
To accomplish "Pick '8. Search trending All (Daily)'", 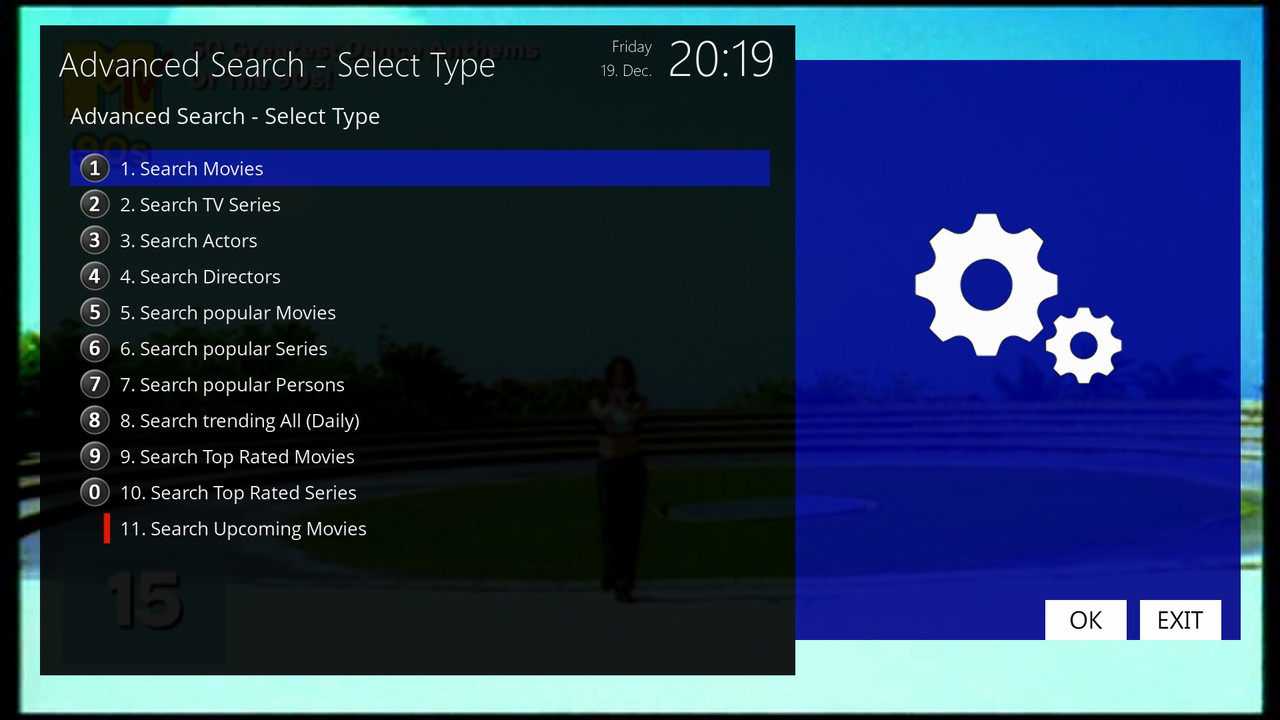I will tap(420, 420).
